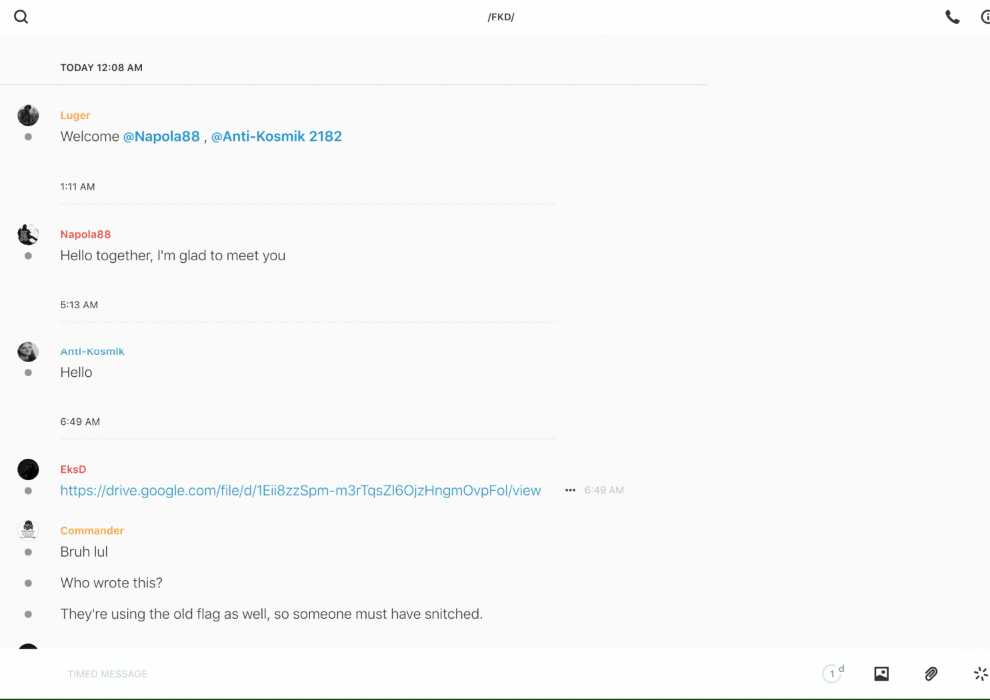Open the Google Drive link from EksD

click(x=300, y=490)
